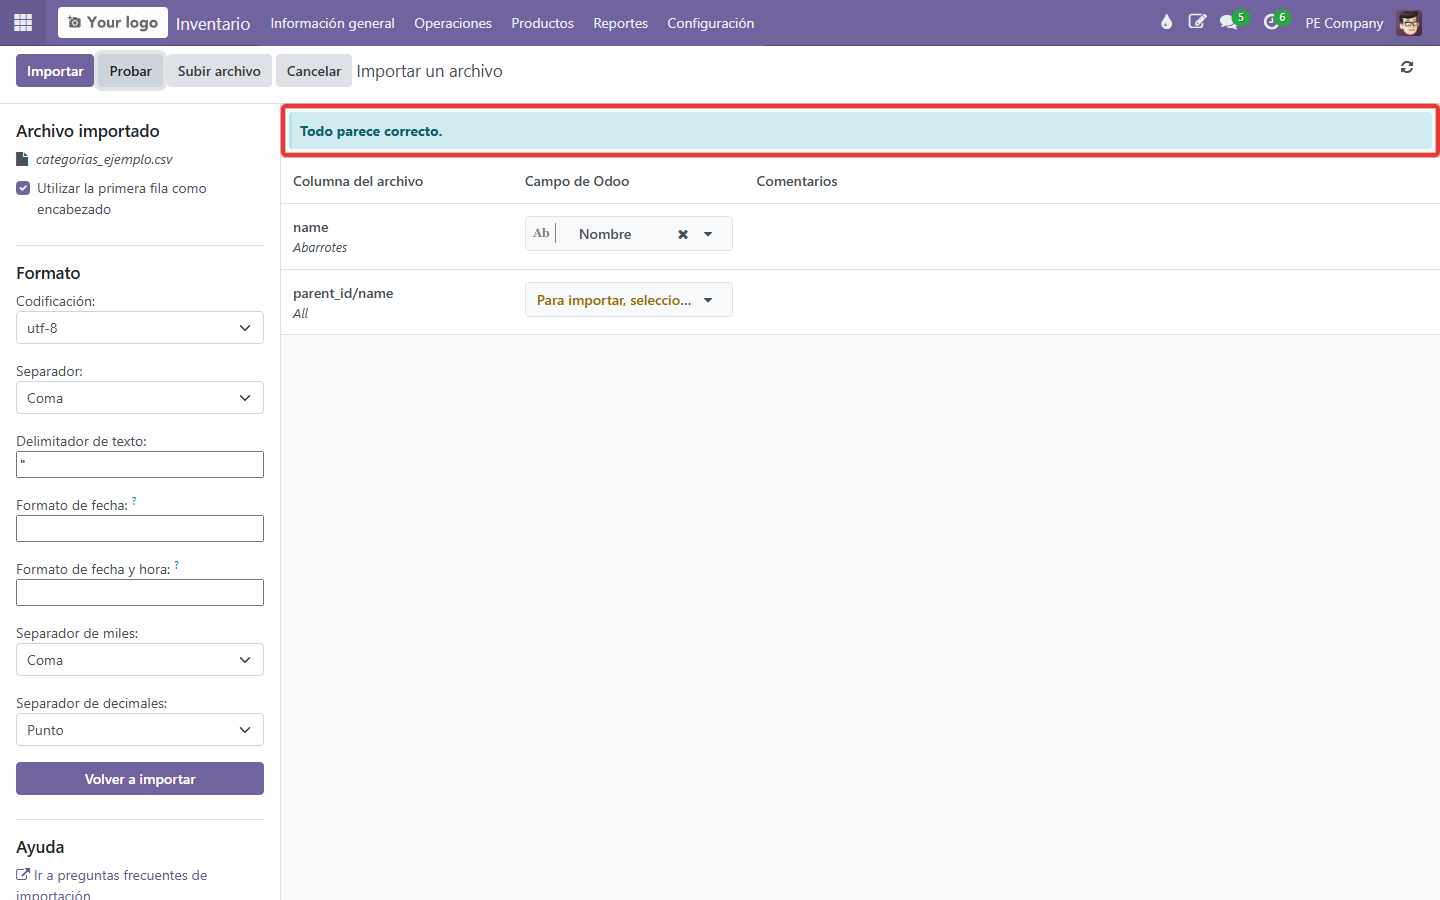Click the Columna del archivo header
The height and width of the screenshot is (900, 1440).
tap(358, 181)
